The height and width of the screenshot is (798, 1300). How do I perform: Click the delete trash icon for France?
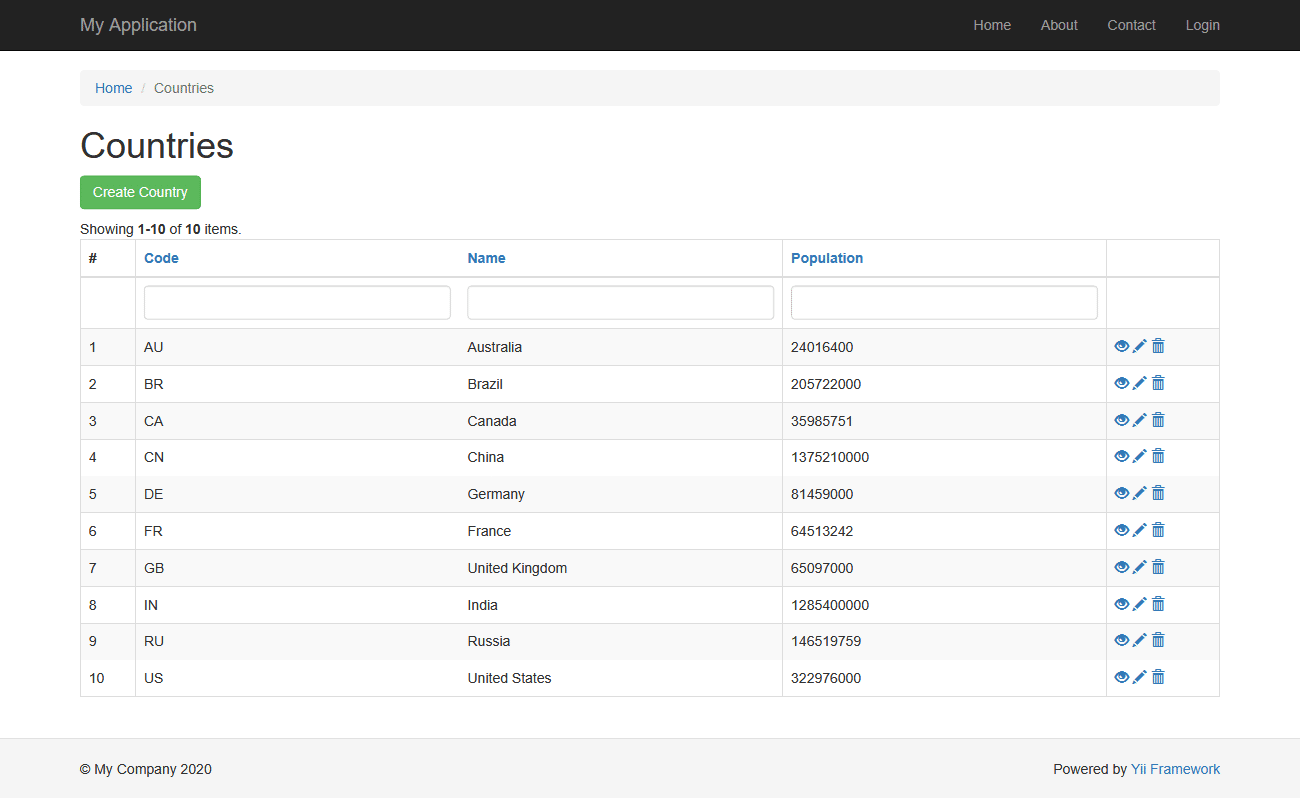pyautogui.click(x=1158, y=530)
